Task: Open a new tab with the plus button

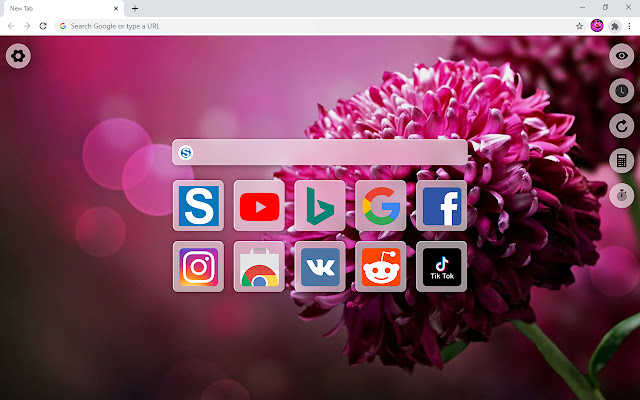Action: (x=135, y=8)
